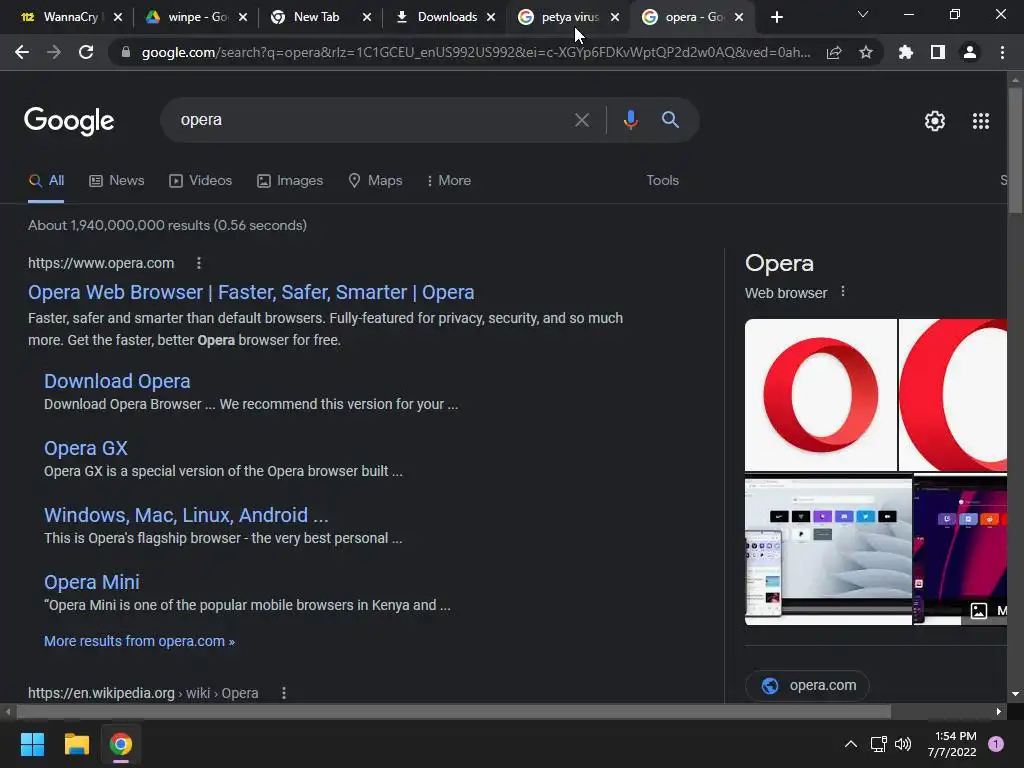This screenshot has width=1024, height=768.
Task: Reload the current page
Action: click(86, 52)
